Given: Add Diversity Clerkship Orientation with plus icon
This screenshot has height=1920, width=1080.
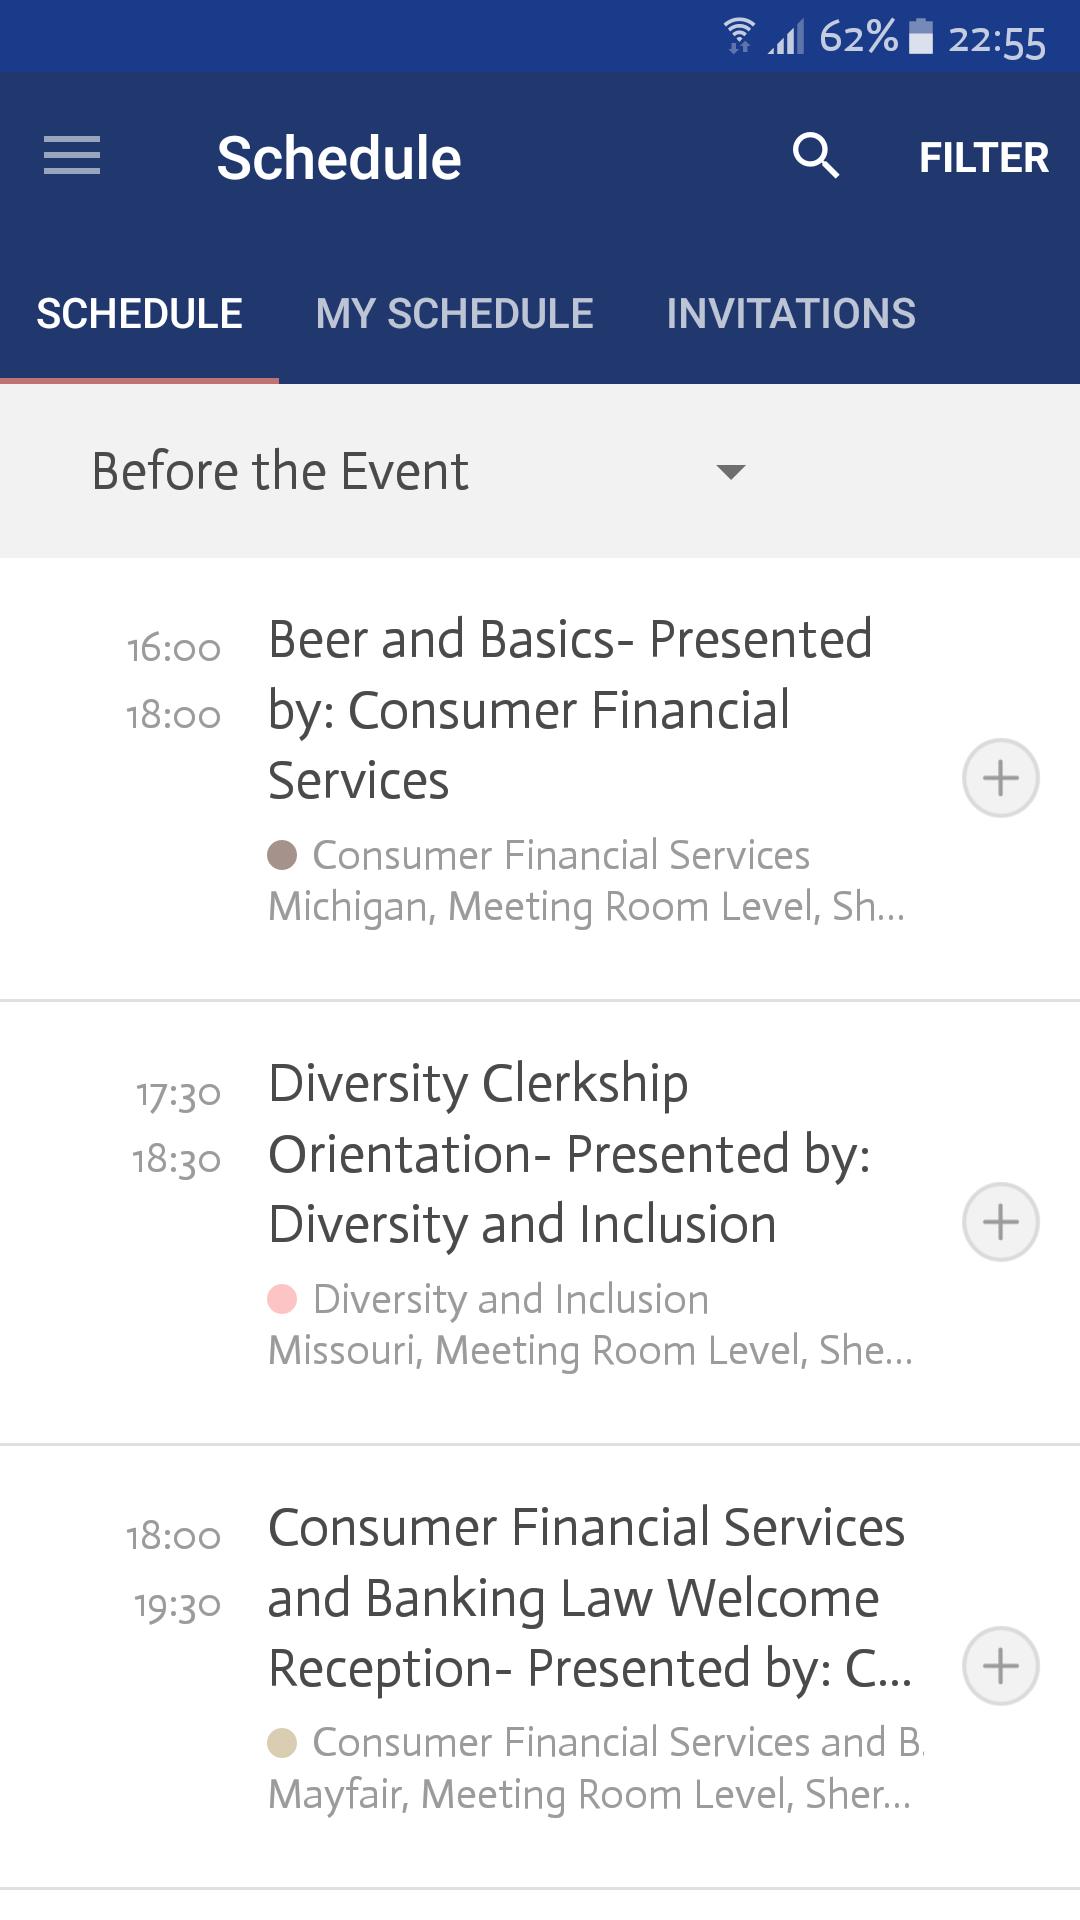Looking at the screenshot, I should [1001, 1221].
